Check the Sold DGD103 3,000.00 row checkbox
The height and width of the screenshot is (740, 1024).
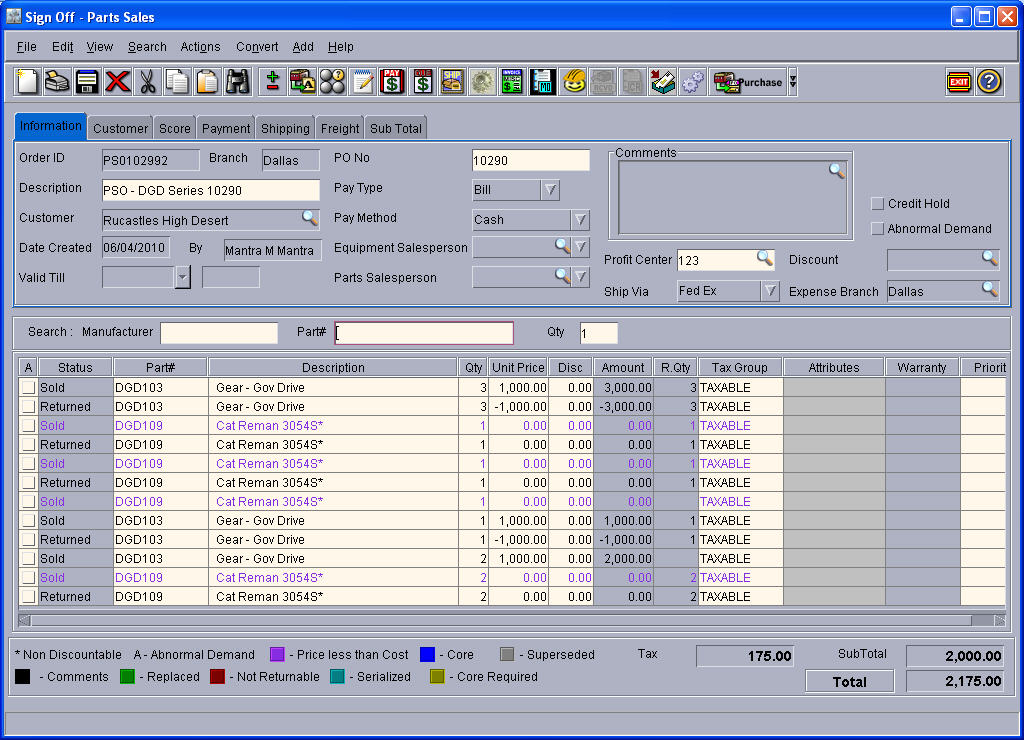pyautogui.click(x=28, y=387)
